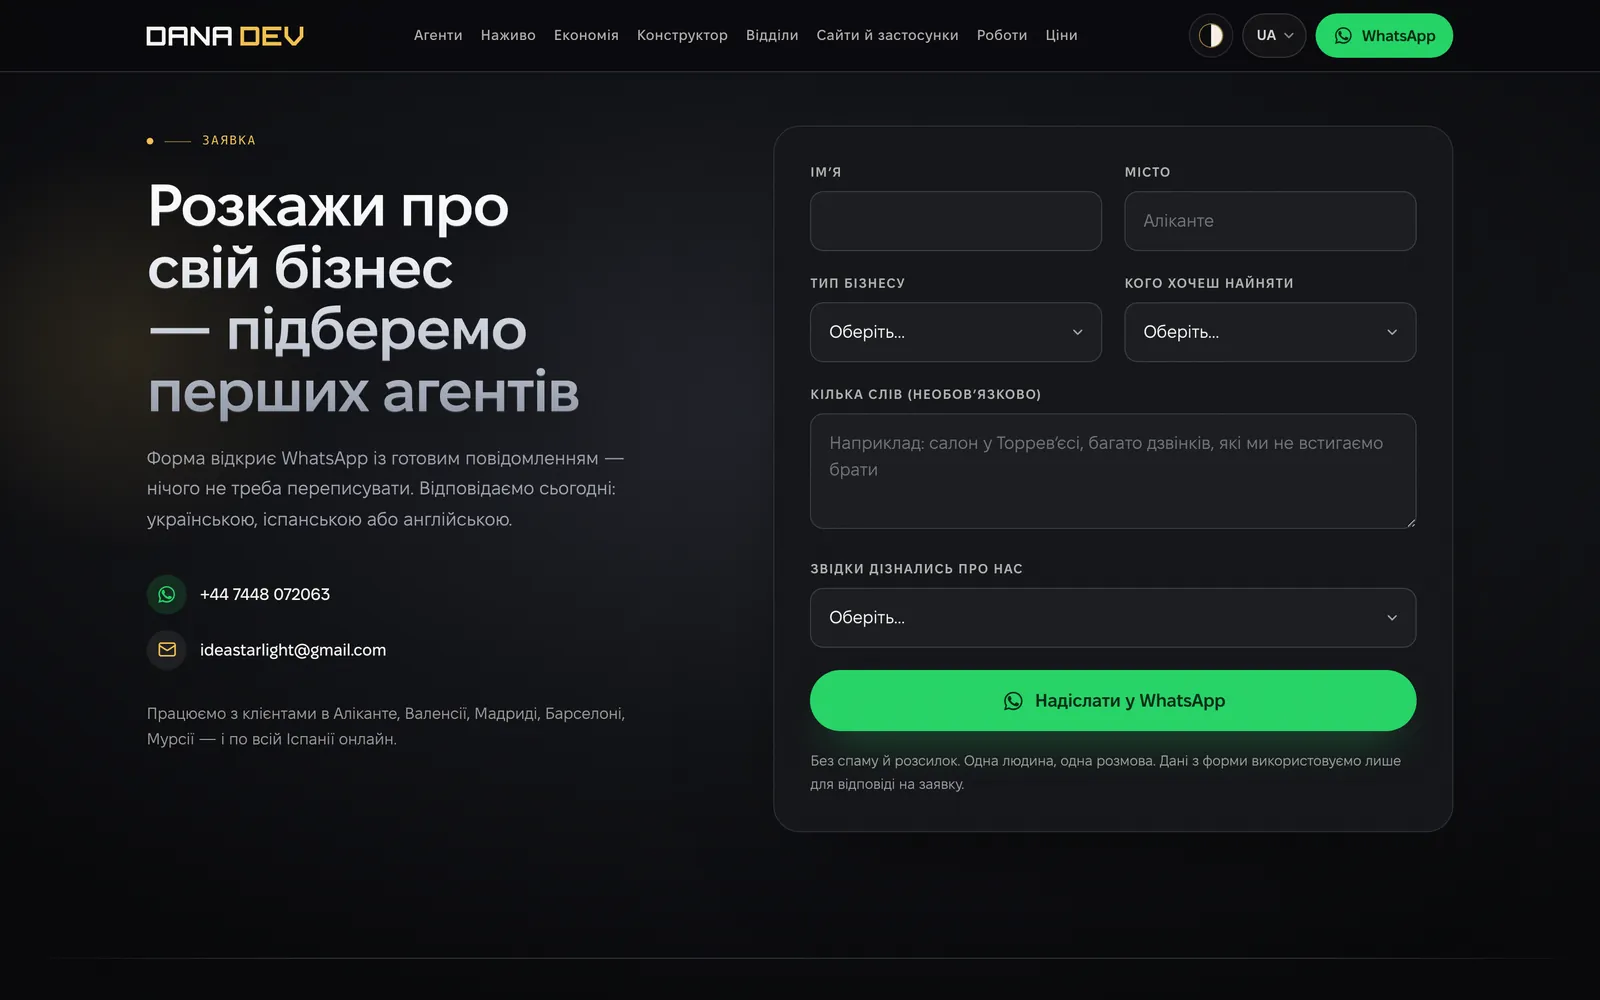Open the Агенти menu item
1600x1000 pixels.
438,35
